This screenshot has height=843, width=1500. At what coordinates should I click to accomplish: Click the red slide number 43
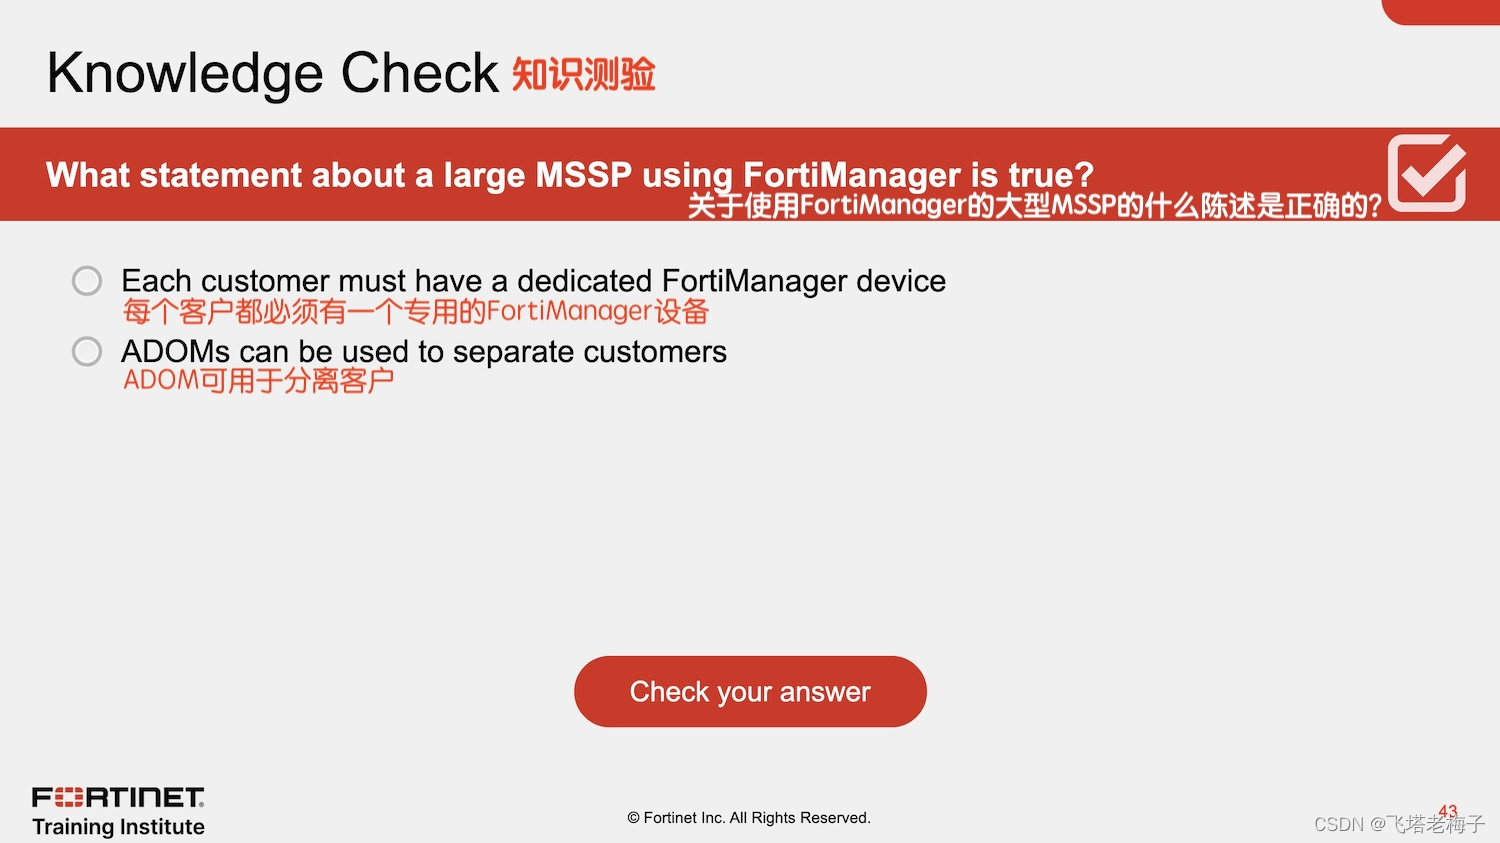(1448, 811)
